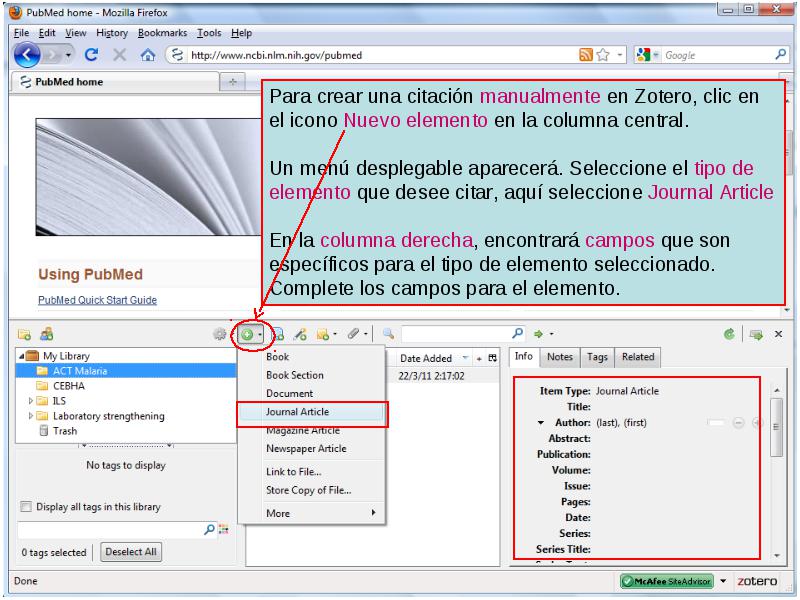This screenshot has width=800, height=600.
Task: Click the paperclip Attachment icon
Action: click(354, 334)
